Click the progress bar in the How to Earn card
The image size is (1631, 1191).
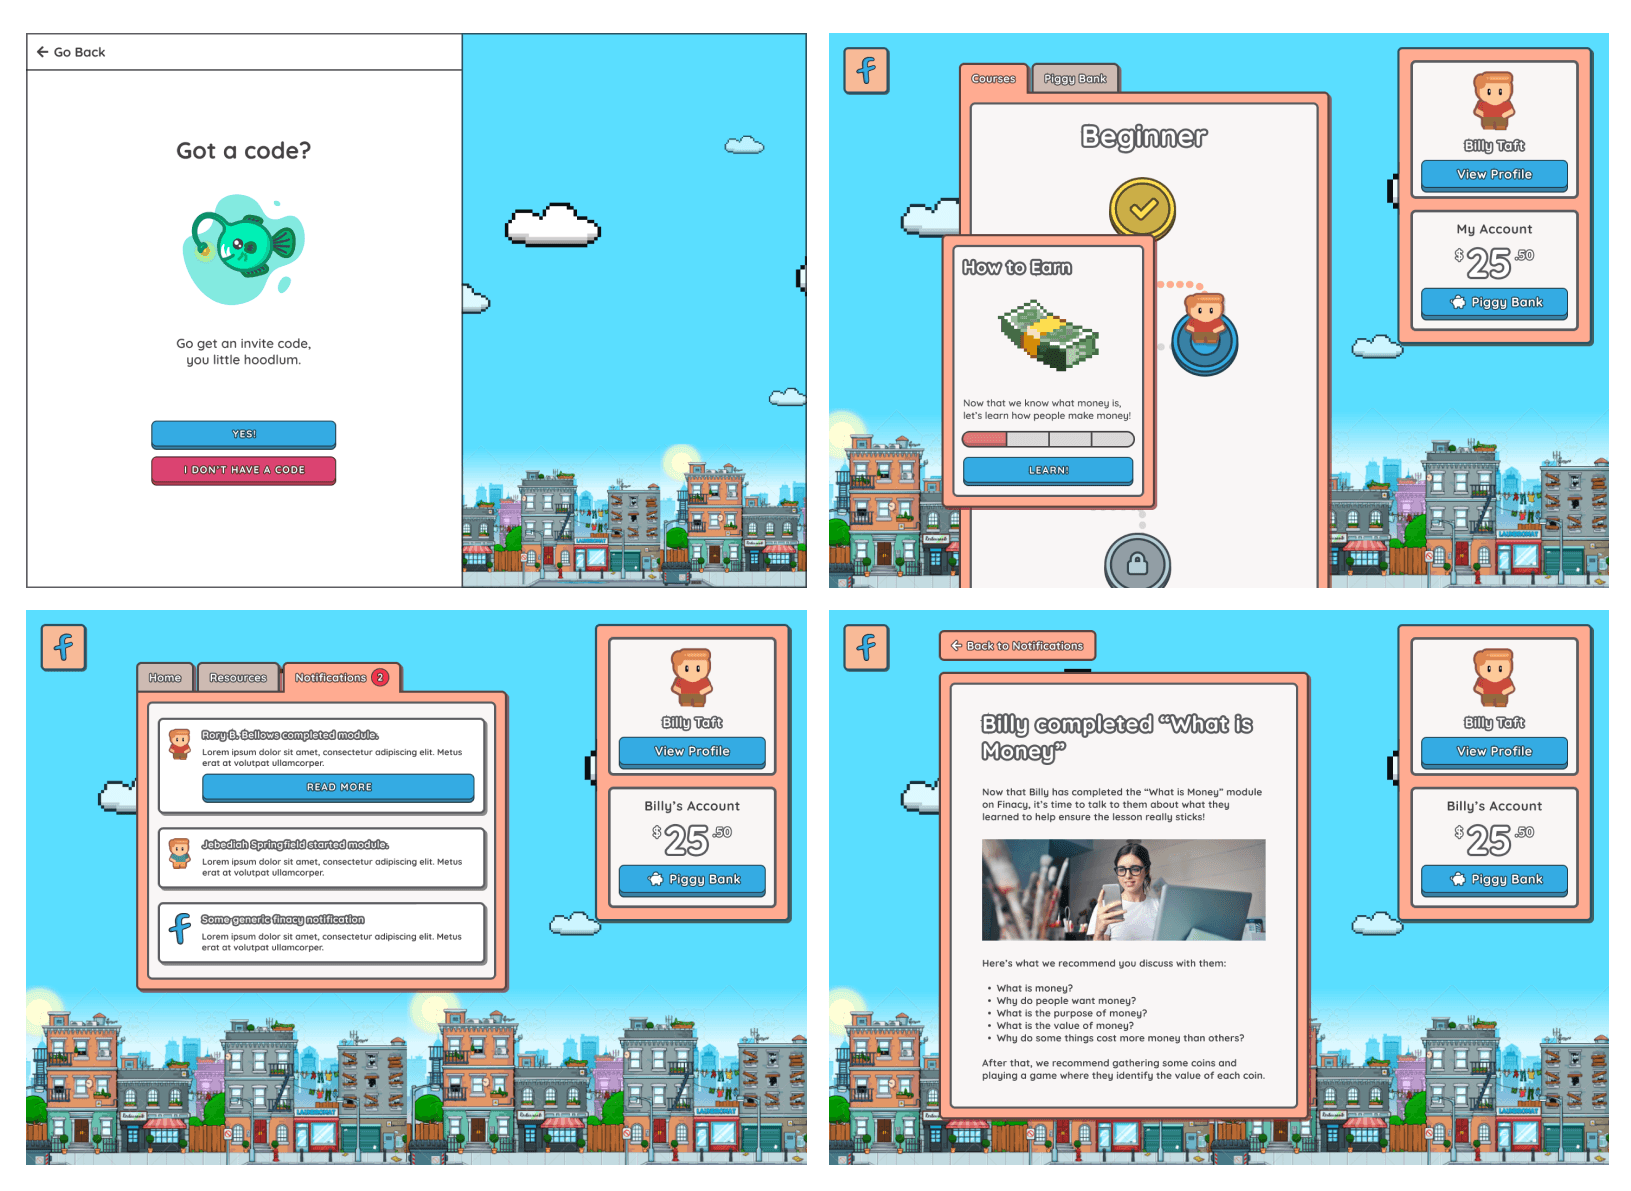(x=1047, y=438)
